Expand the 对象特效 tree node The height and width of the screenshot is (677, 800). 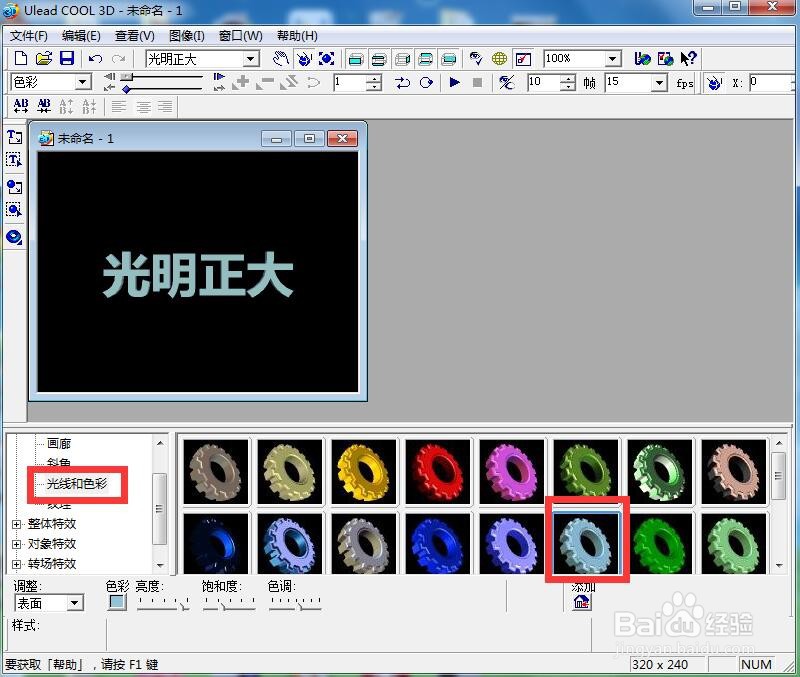coord(16,544)
